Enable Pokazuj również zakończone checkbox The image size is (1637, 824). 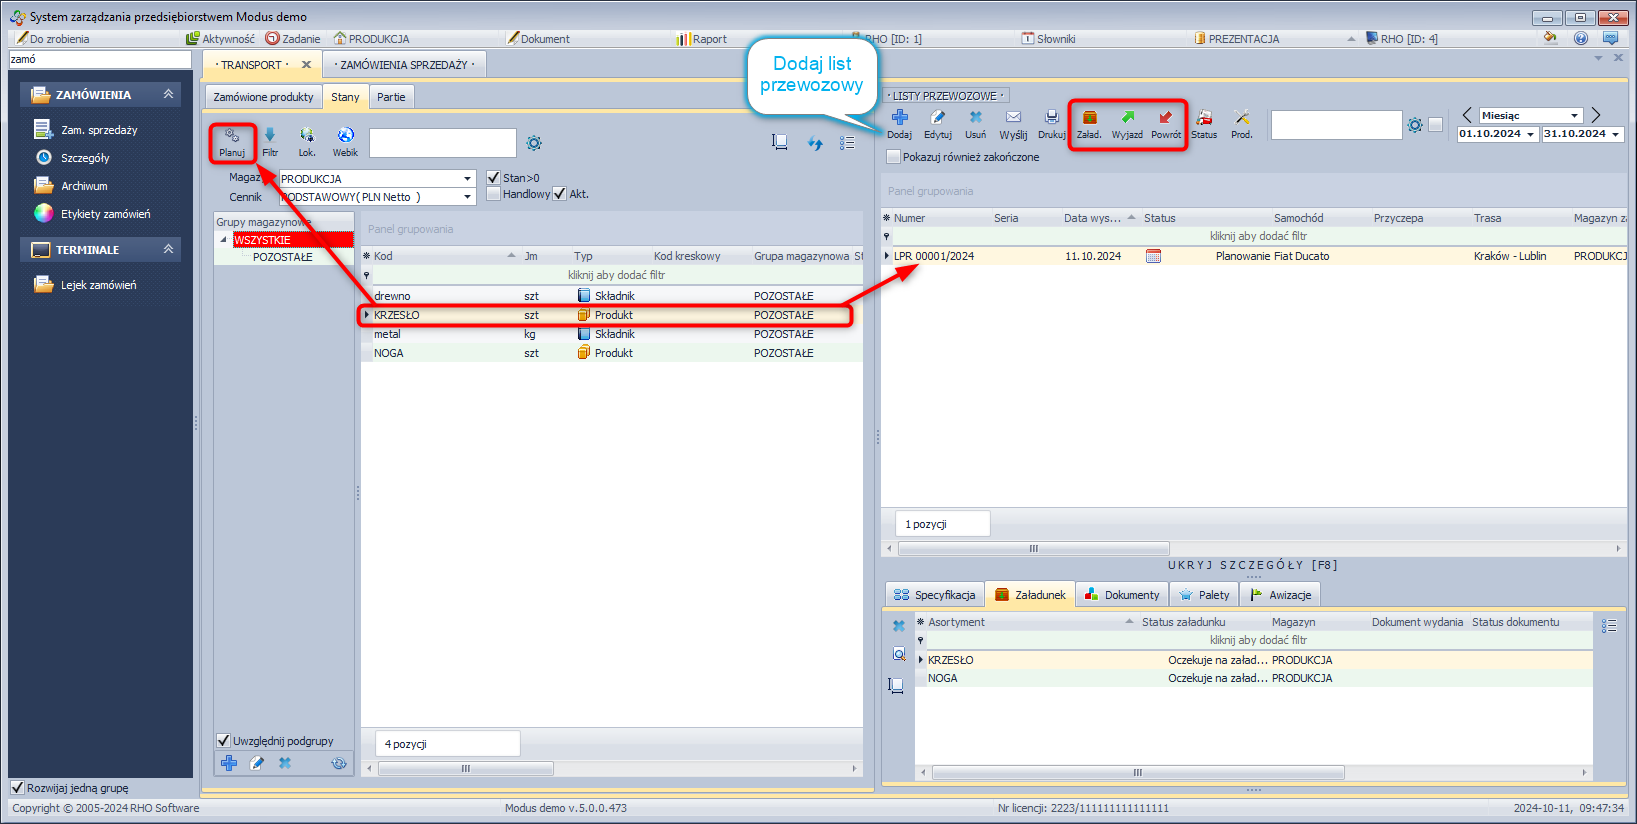pyautogui.click(x=894, y=157)
